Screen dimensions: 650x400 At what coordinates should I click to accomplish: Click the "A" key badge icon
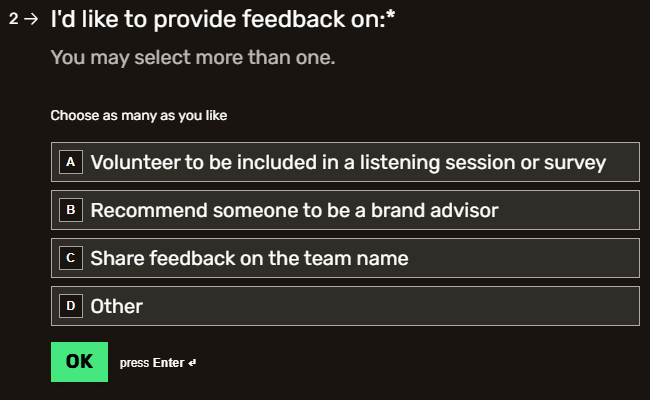pyautogui.click(x=70, y=162)
